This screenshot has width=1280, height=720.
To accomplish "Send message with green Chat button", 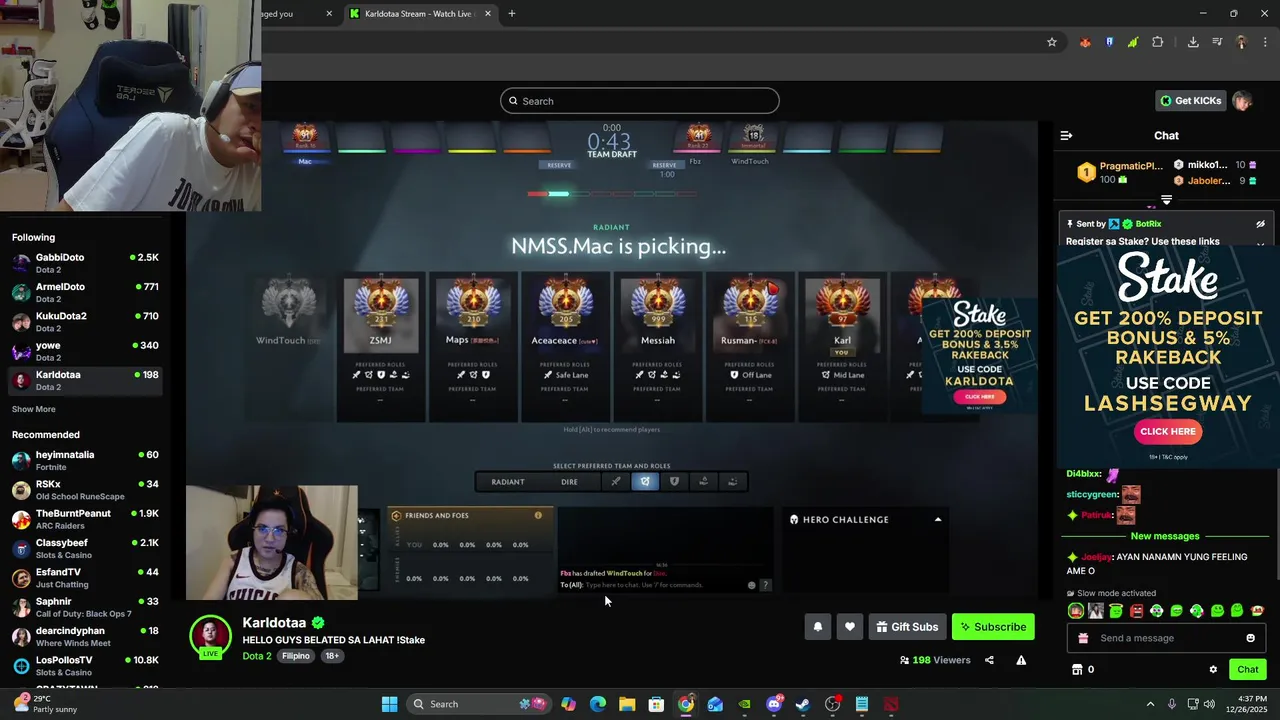I will [1247, 669].
